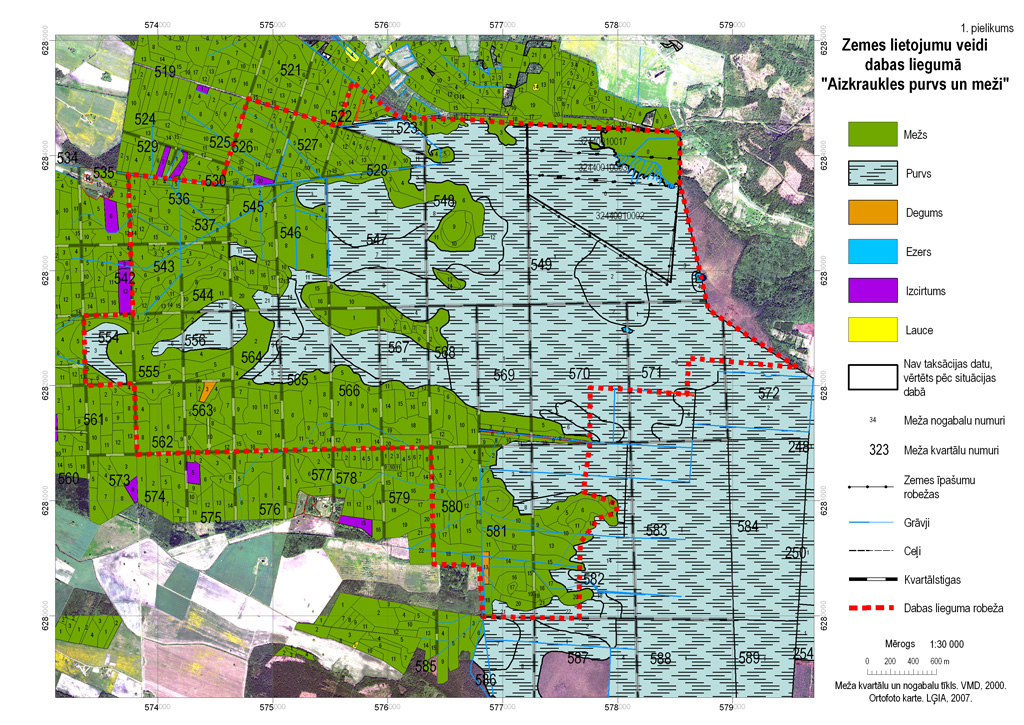Click the Ceļi dashed line legend symbol
This screenshot has height=725, width=1024.
[x=872, y=551]
